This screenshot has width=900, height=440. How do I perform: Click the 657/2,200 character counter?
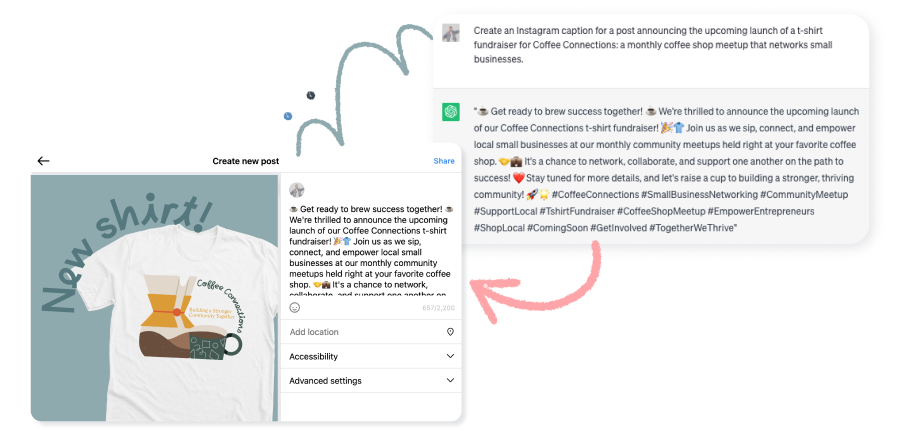pos(438,308)
